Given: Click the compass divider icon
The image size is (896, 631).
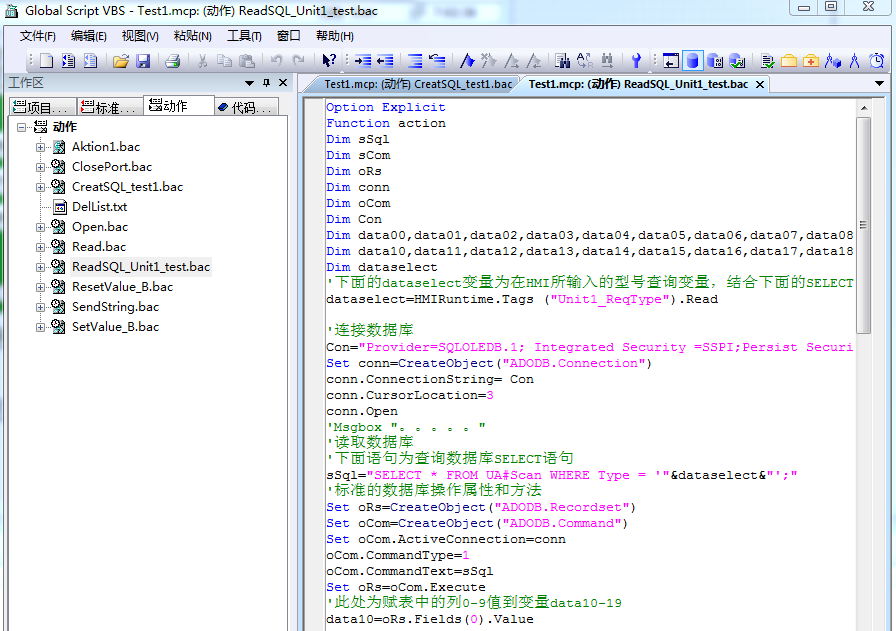Looking at the screenshot, I should click(855, 61).
